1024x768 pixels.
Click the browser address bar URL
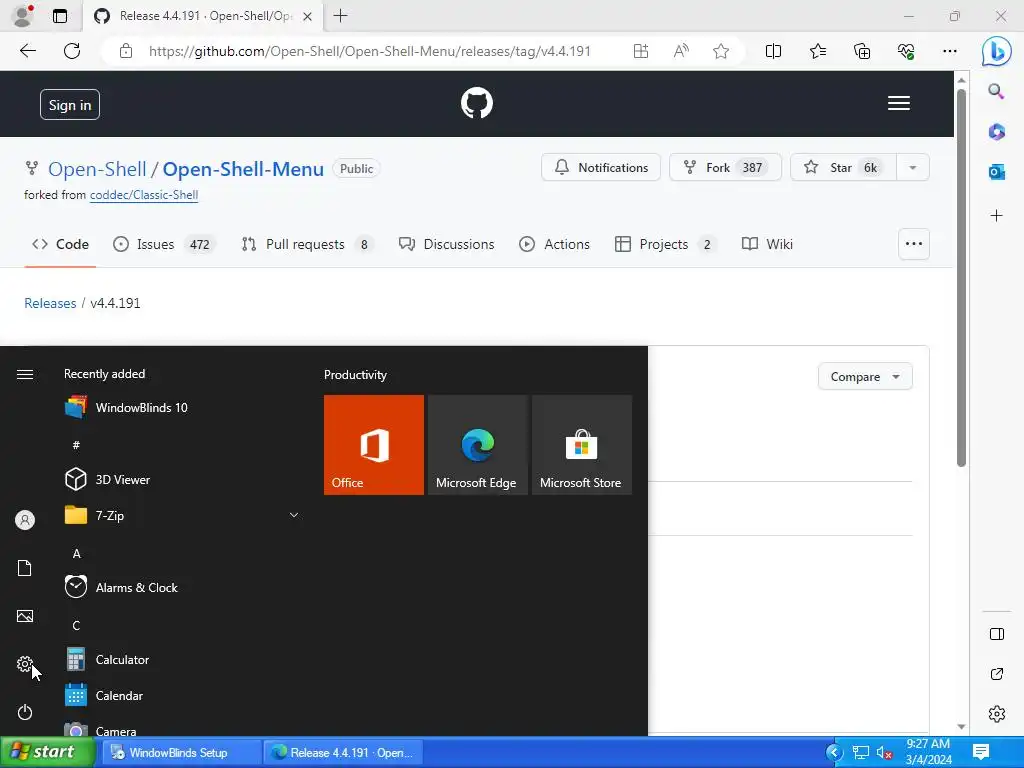point(370,51)
